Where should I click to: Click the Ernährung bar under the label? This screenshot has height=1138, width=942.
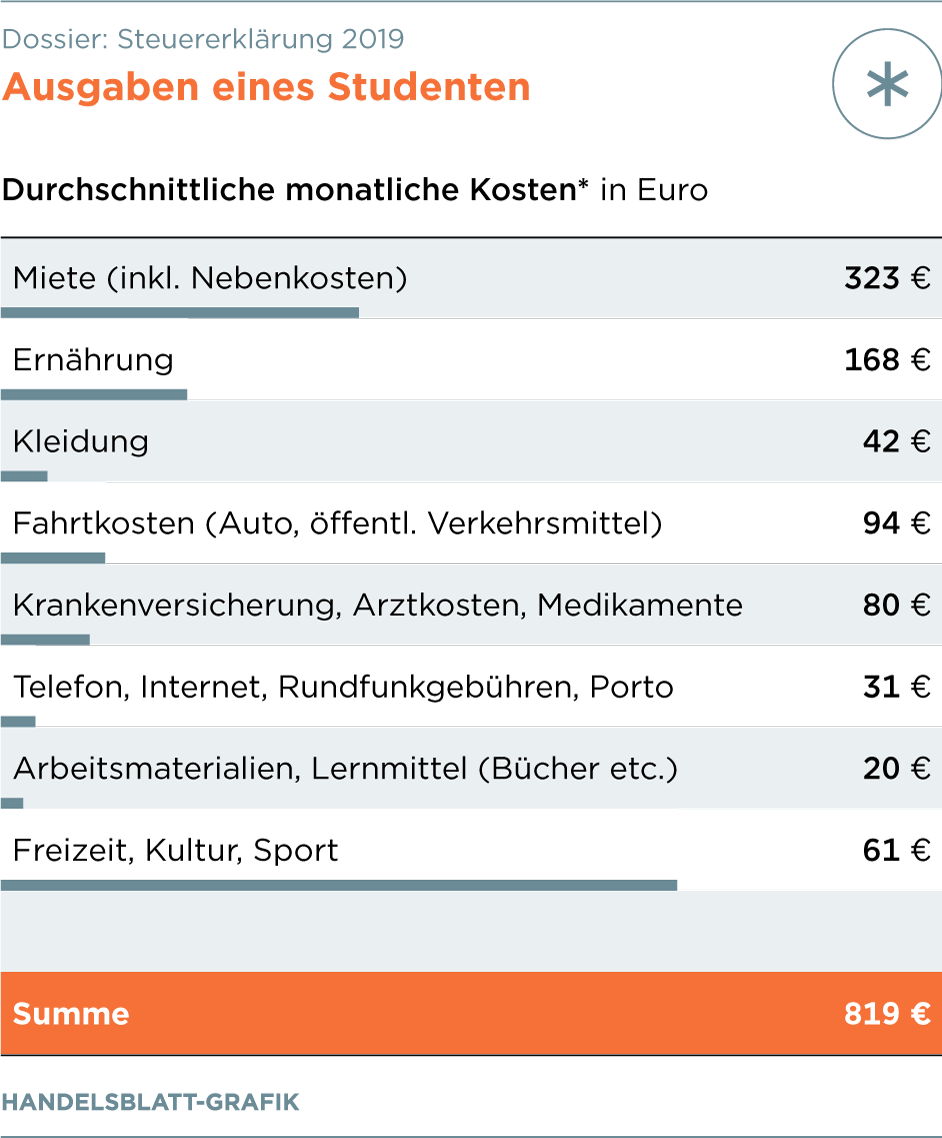94,395
